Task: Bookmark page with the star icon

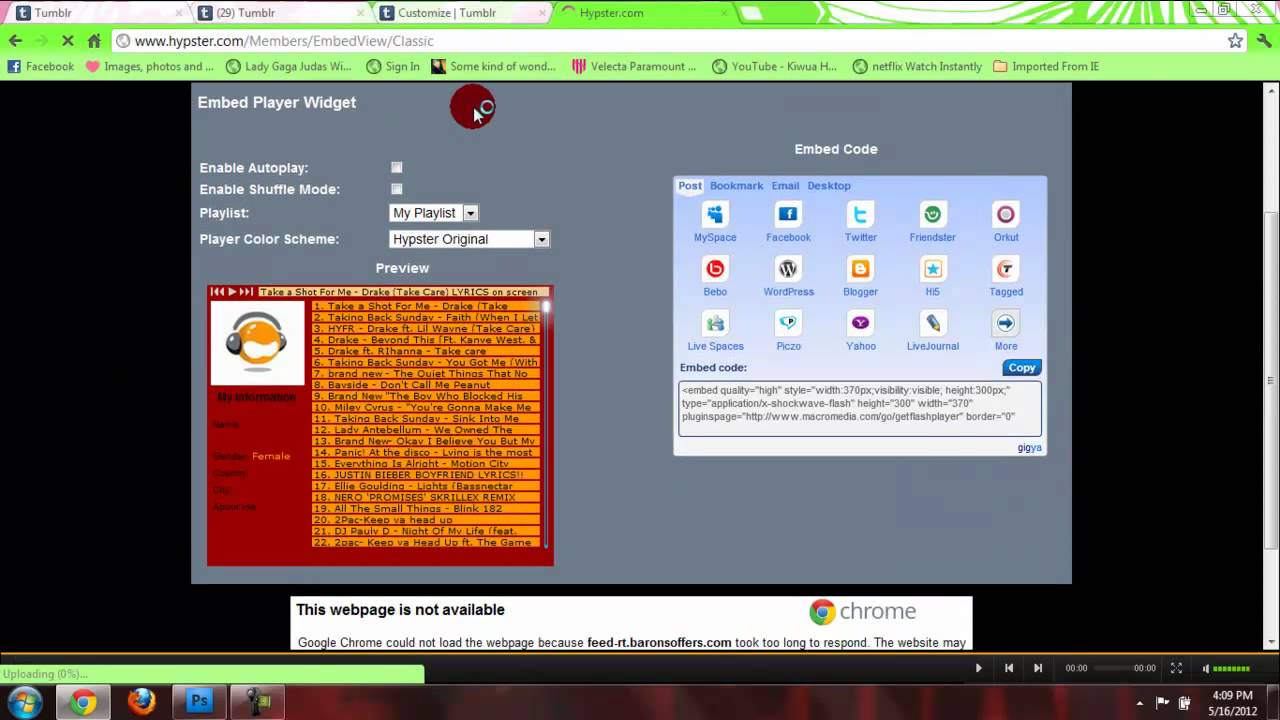Action: click(x=1235, y=41)
